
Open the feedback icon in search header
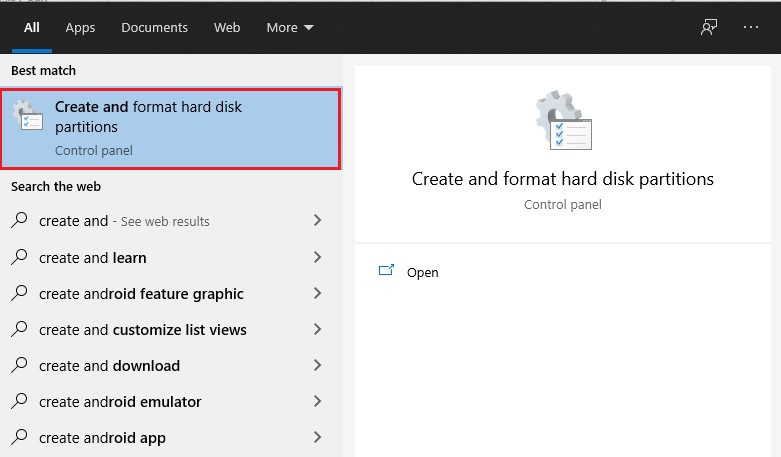pyautogui.click(x=709, y=27)
